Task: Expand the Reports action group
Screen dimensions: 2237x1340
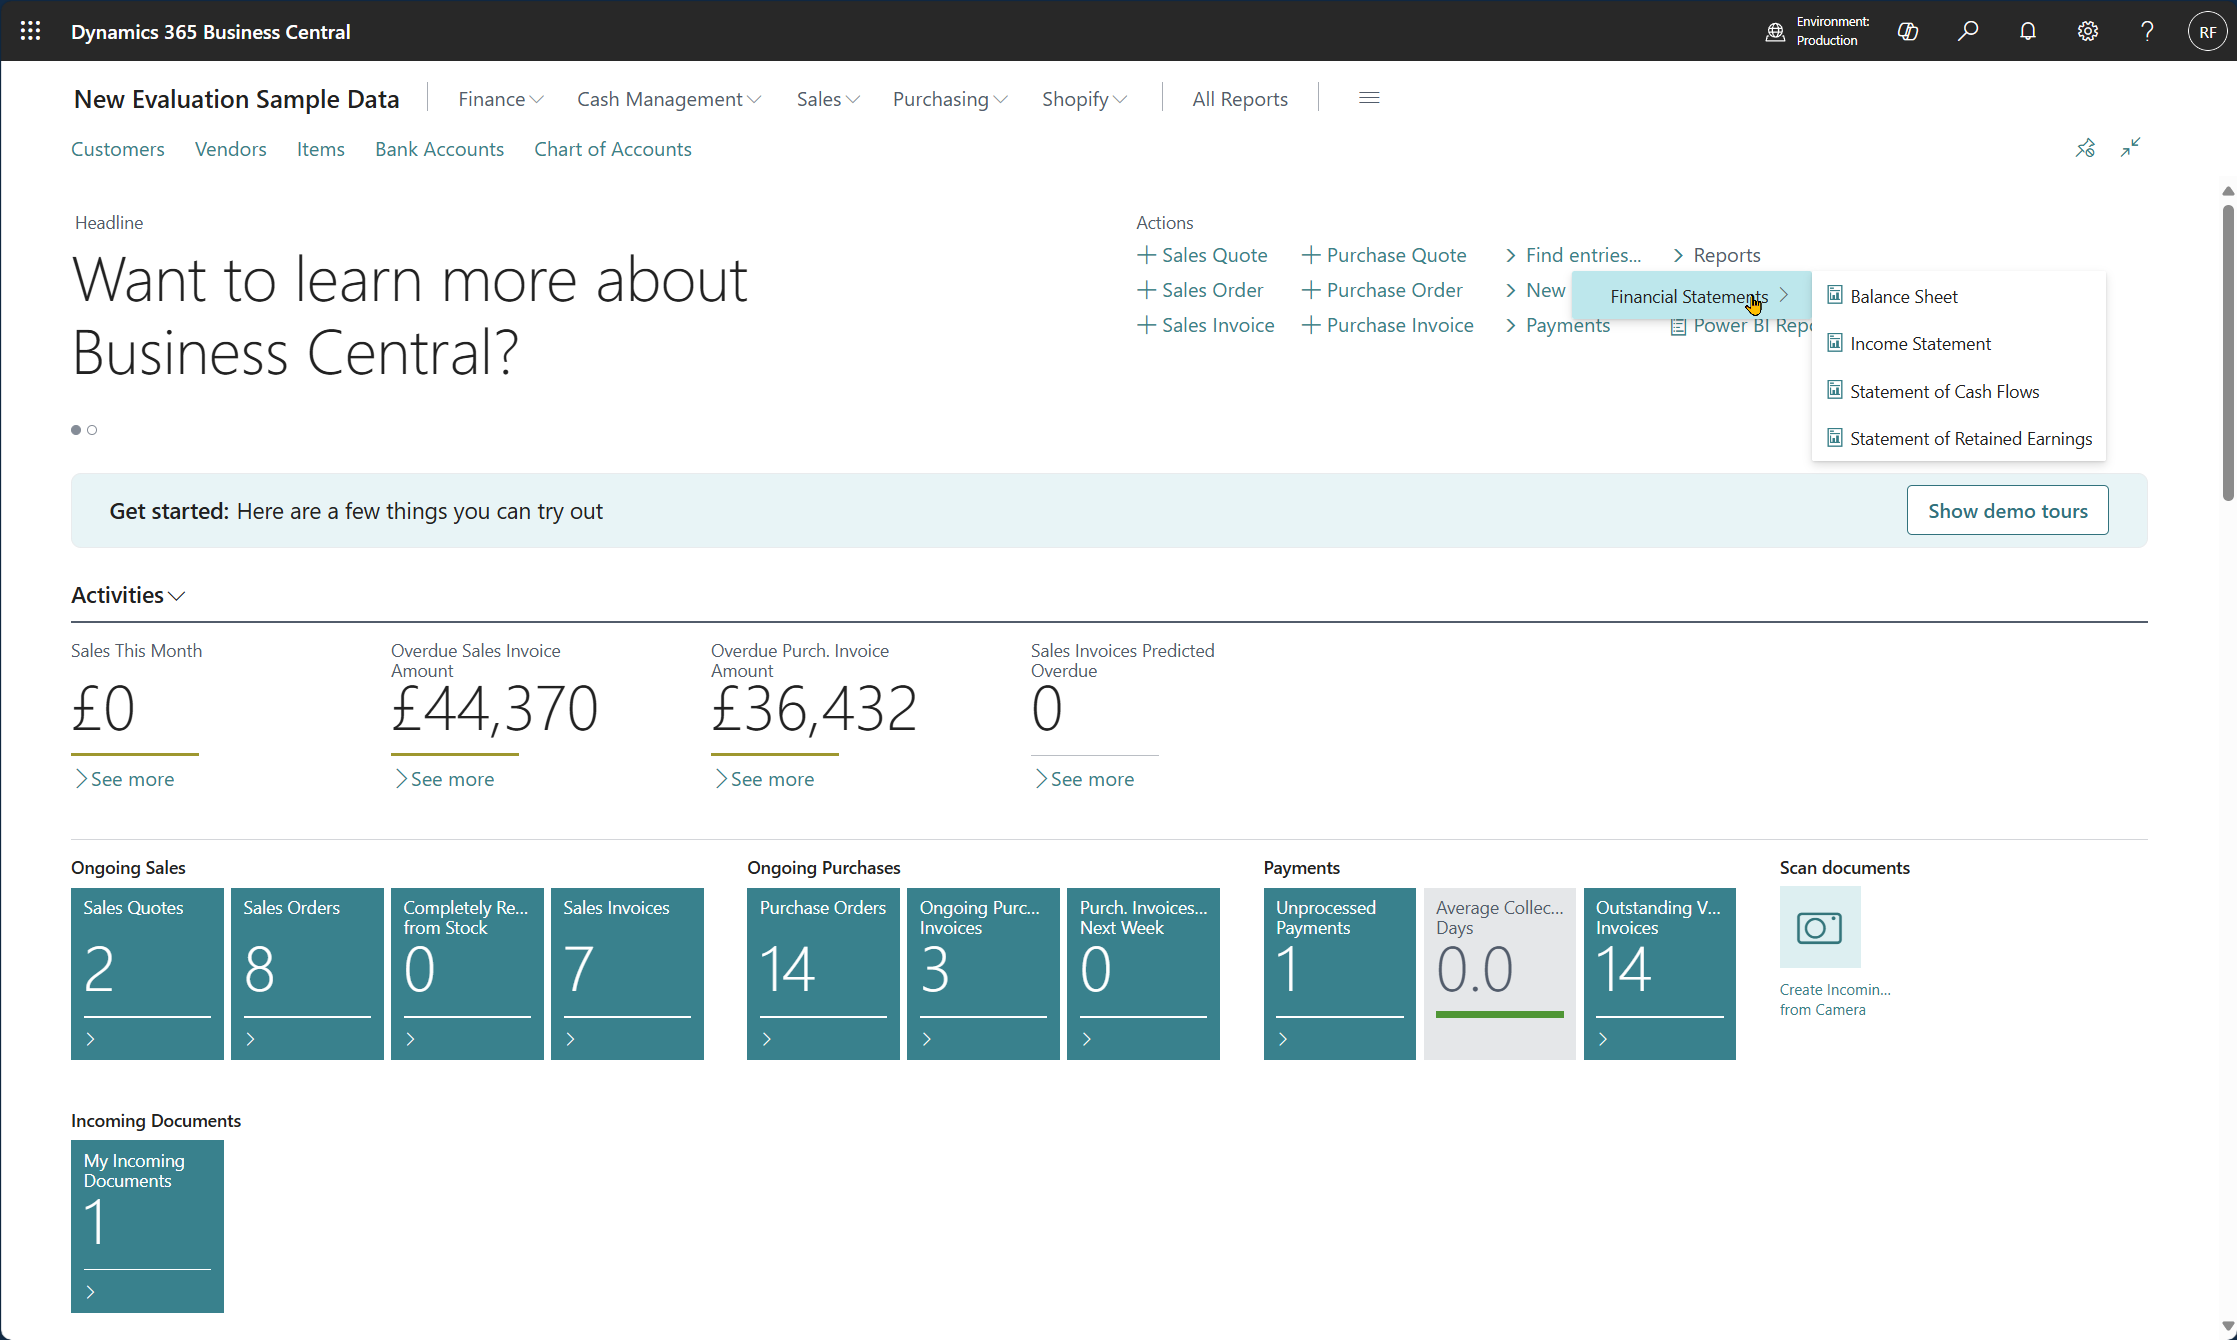Action: (x=1717, y=255)
